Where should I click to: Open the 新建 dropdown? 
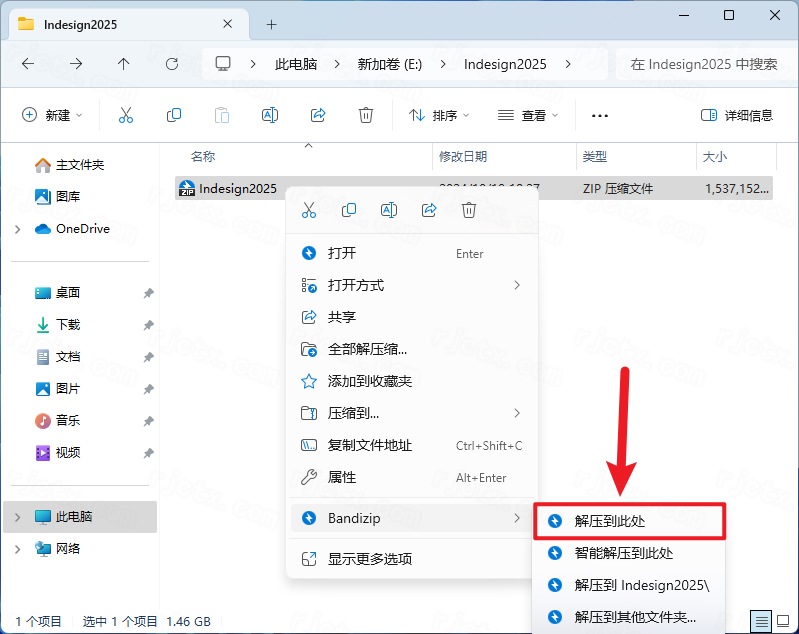(x=51, y=115)
